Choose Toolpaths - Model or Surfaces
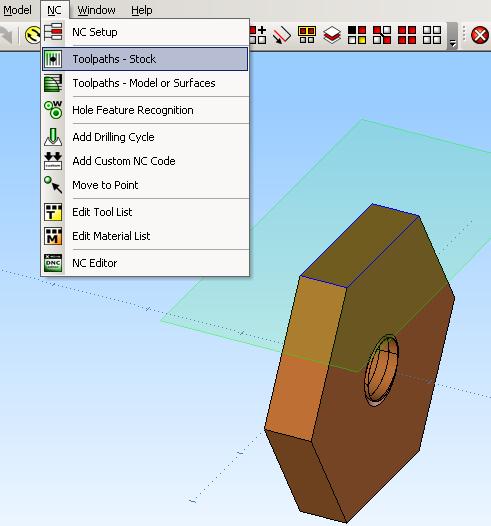This screenshot has height=526, width=491. click(x=145, y=83)
